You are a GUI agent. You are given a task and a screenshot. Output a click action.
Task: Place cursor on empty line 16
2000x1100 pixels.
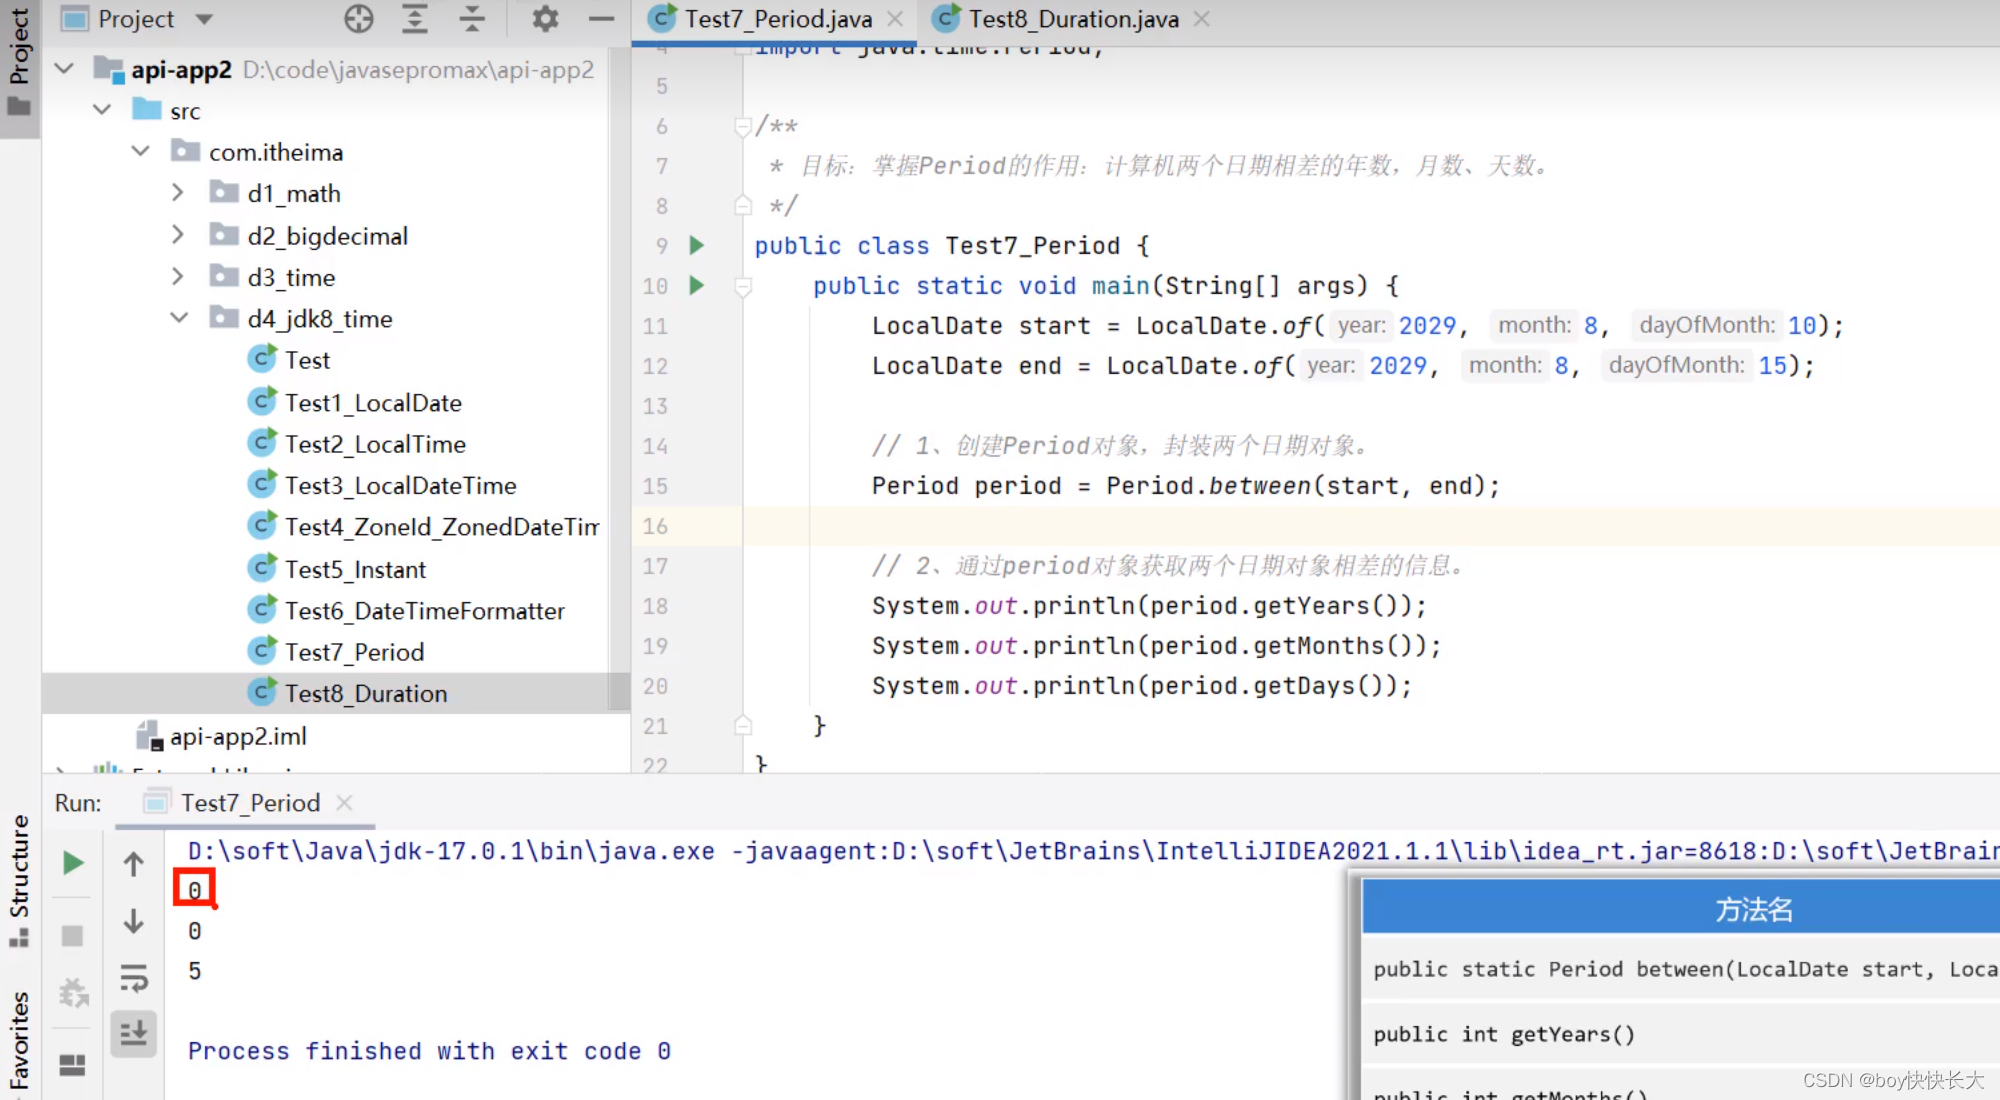(1370, 526)
